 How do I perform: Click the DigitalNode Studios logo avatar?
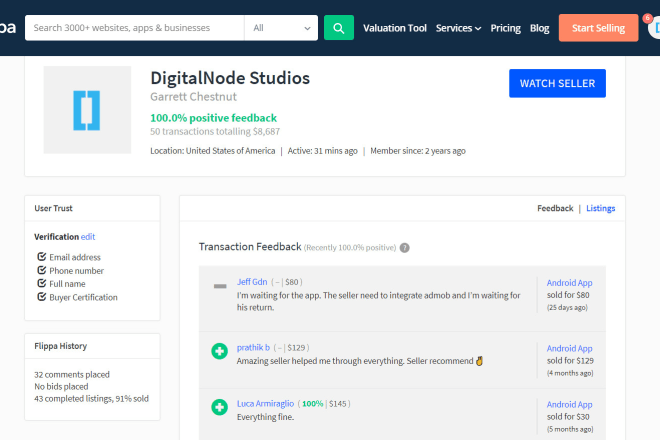coord(87,110)
